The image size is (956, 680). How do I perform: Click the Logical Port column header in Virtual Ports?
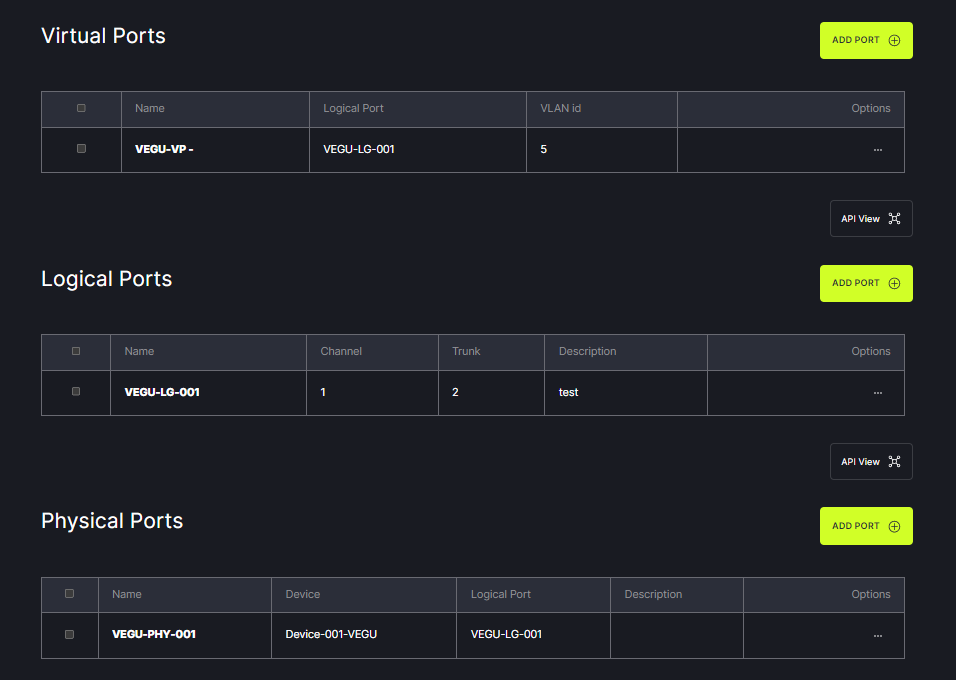[x=353, y=108]
